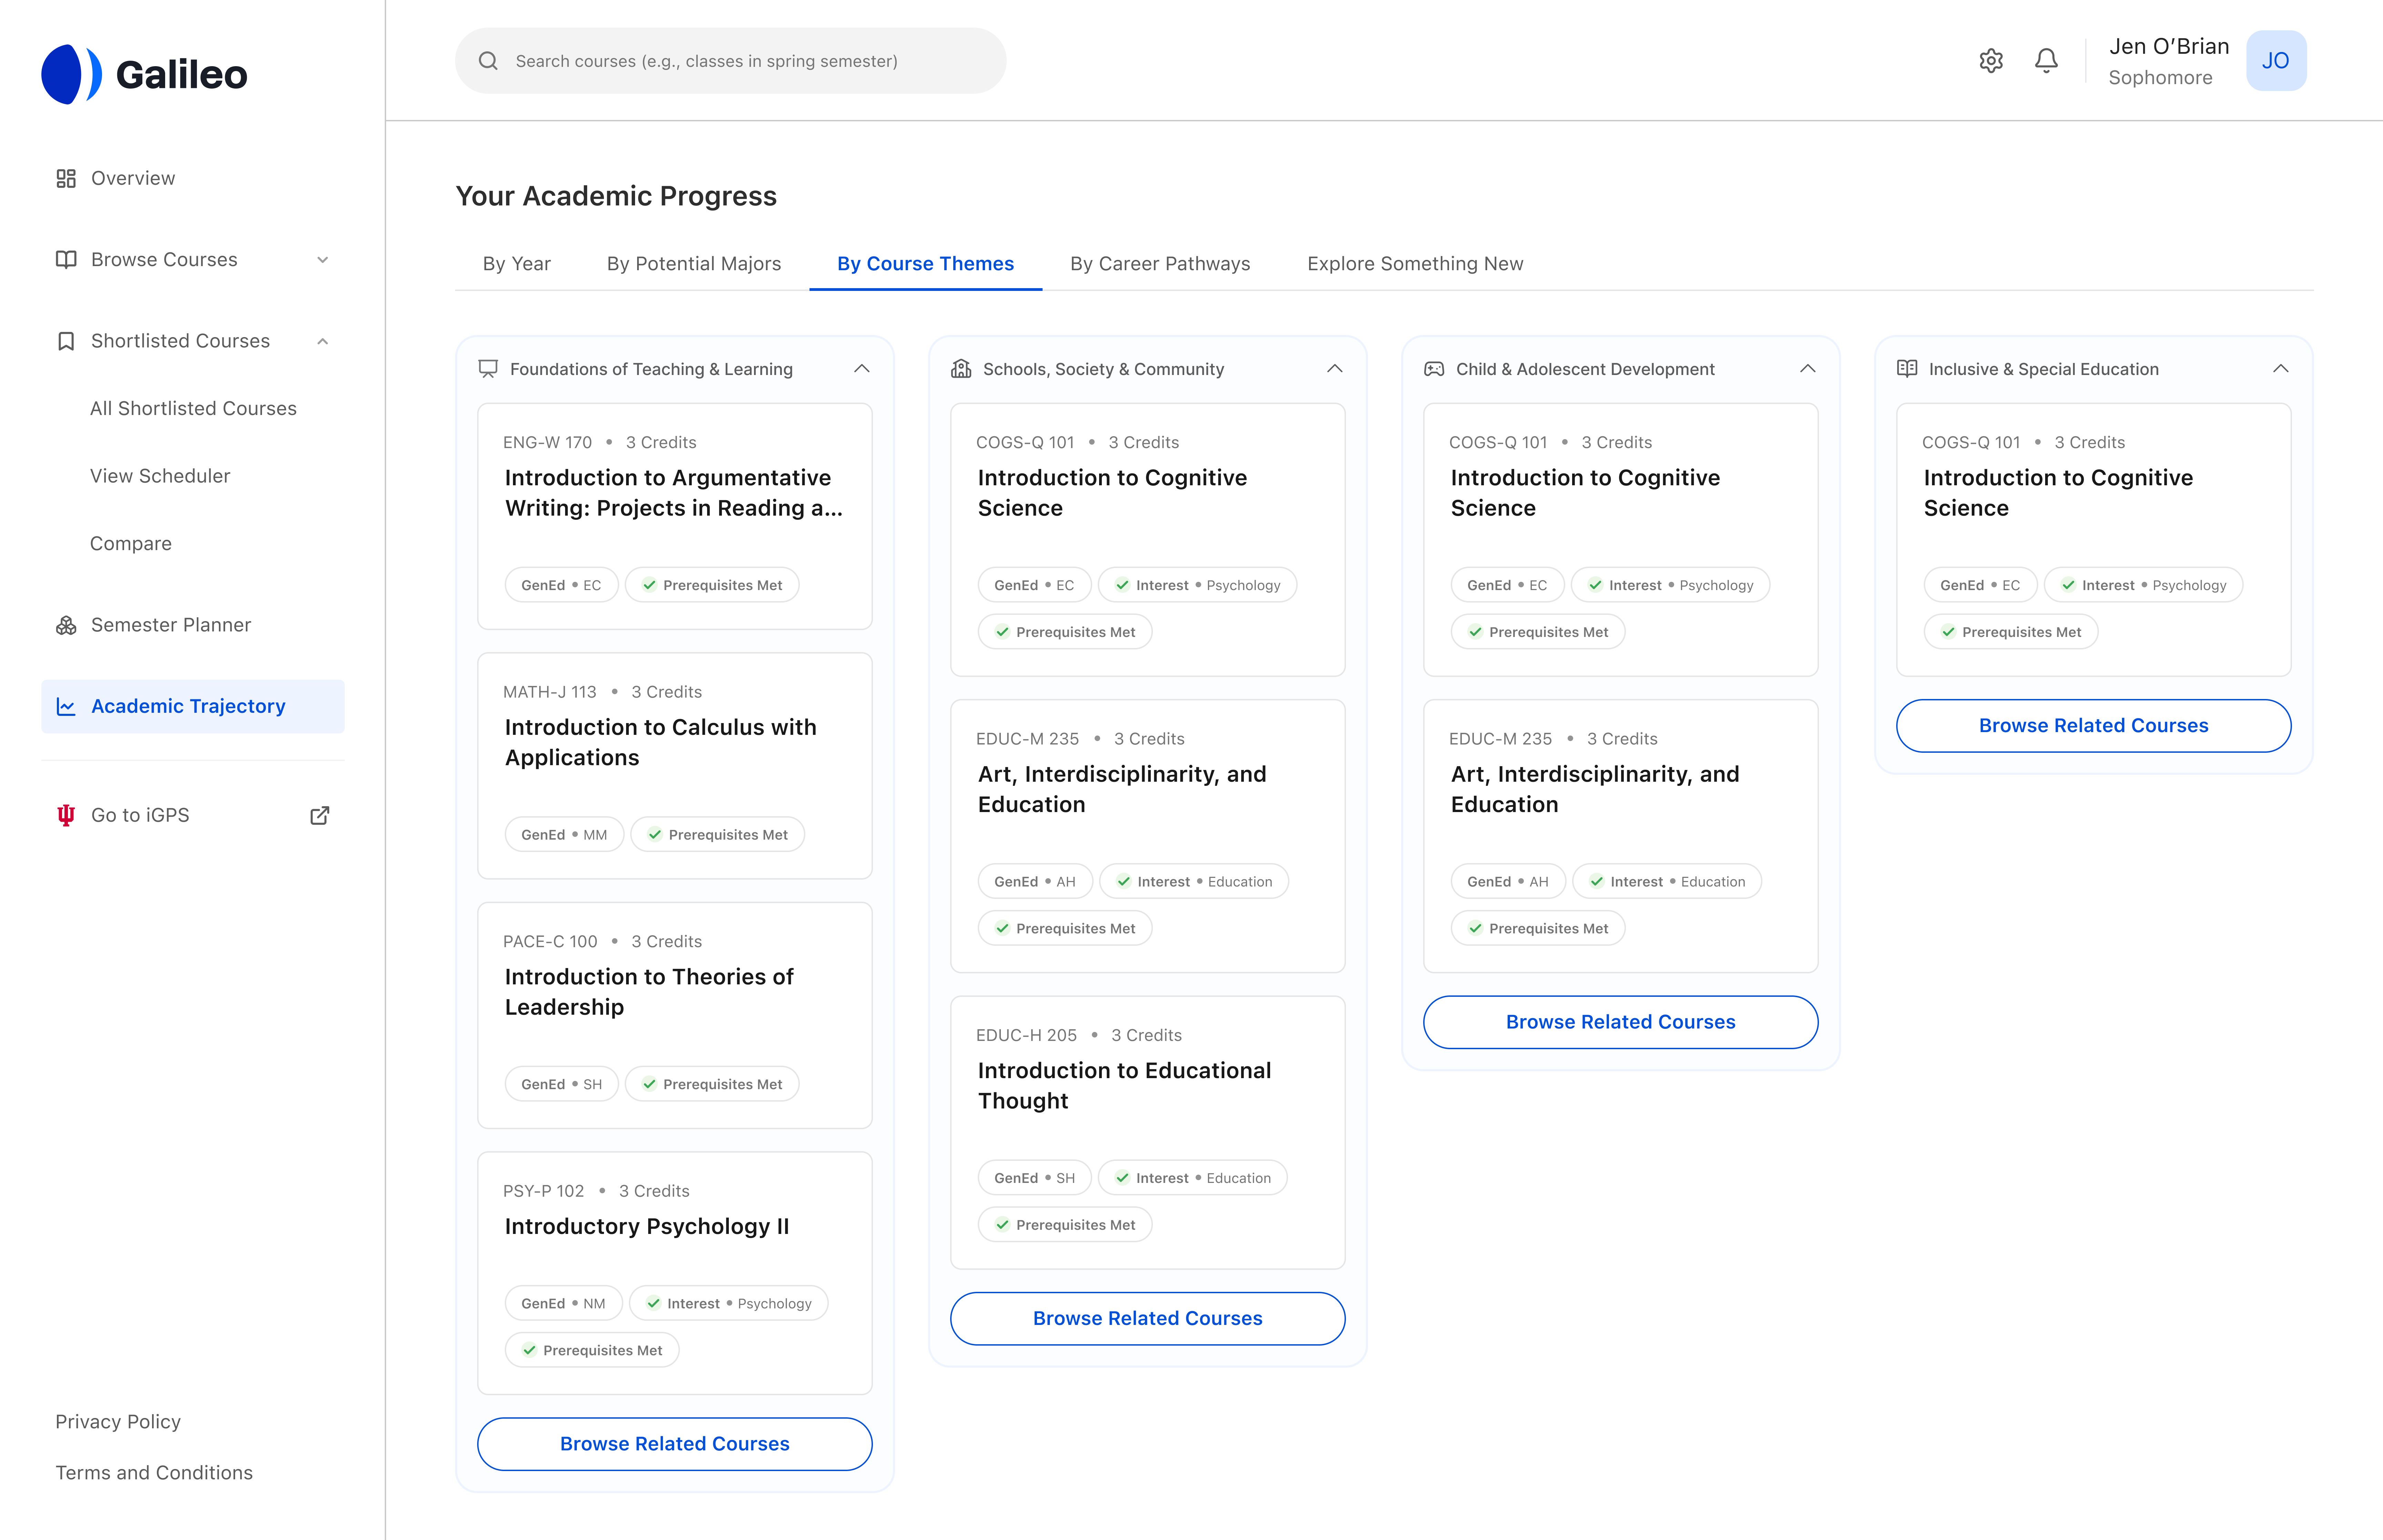Select Academic Trajectory in the sidebar
Viewport: 2383px width, 1540px height.
point(193,707)
